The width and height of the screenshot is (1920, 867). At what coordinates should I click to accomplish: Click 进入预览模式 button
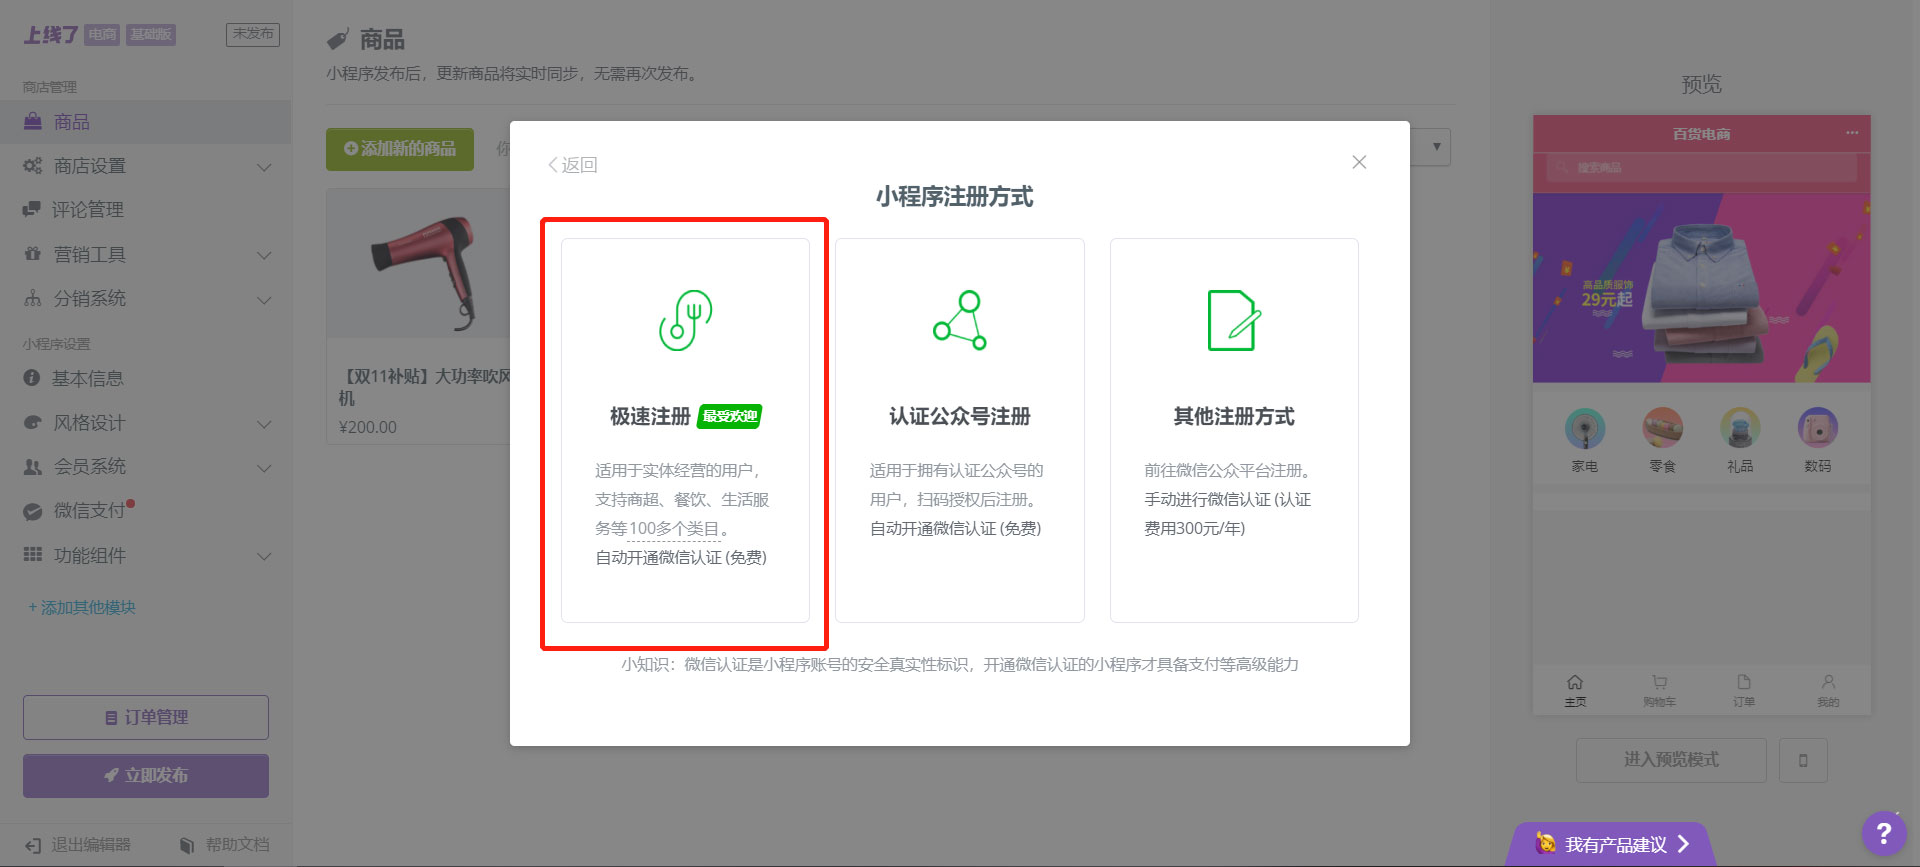[x=1671, y=760]
